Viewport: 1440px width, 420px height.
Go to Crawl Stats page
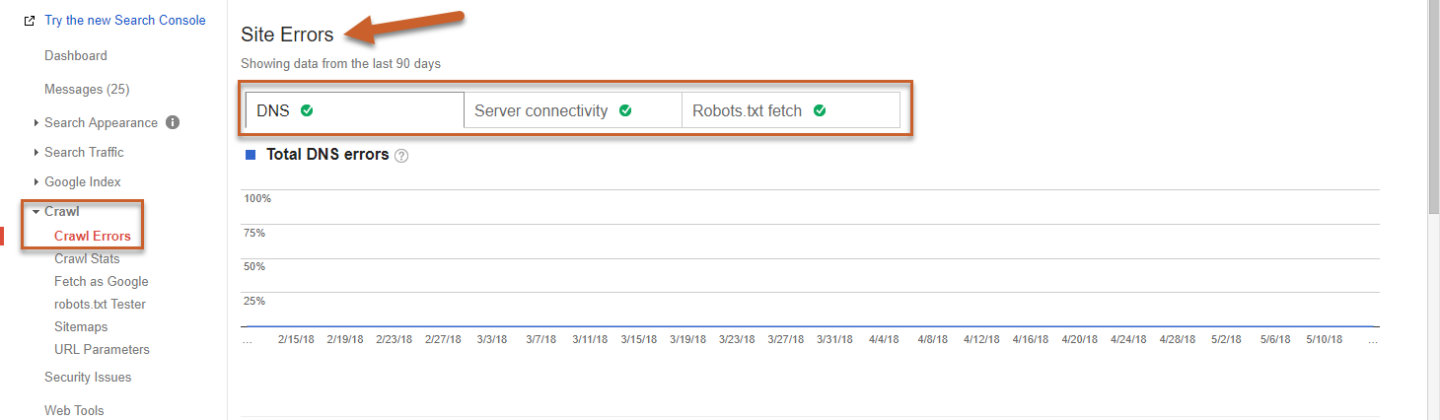coord(87,259)
